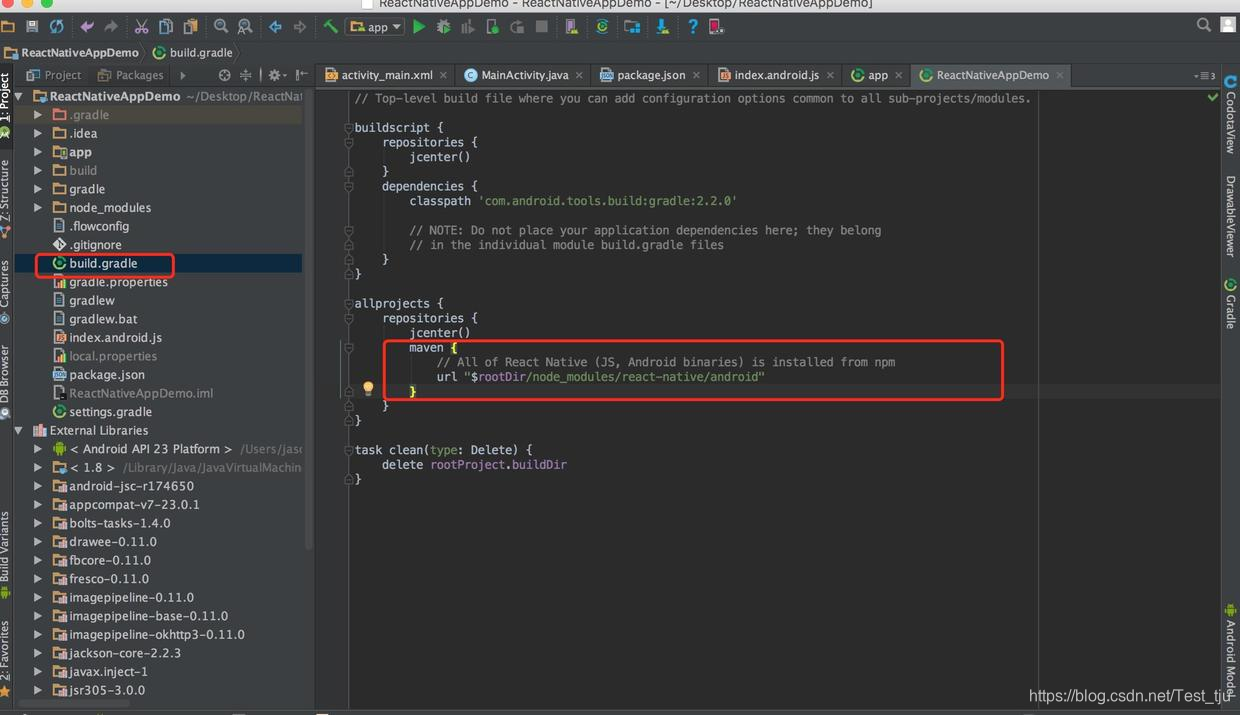Click the Cut scissors icon
Screen dimensions: 1240x715
point(141,26)
